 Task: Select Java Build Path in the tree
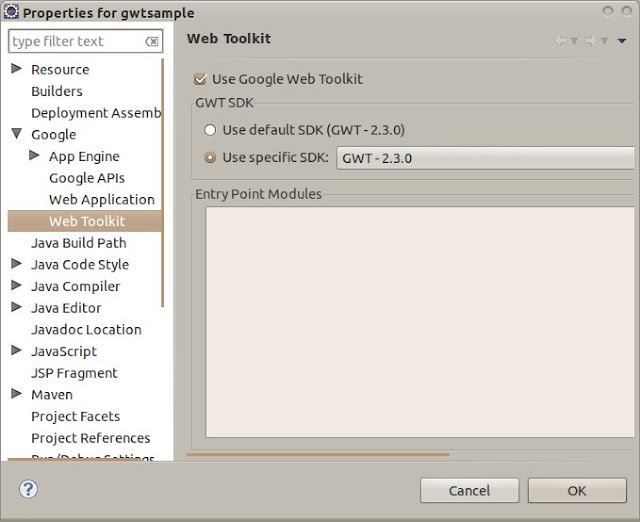79,243
